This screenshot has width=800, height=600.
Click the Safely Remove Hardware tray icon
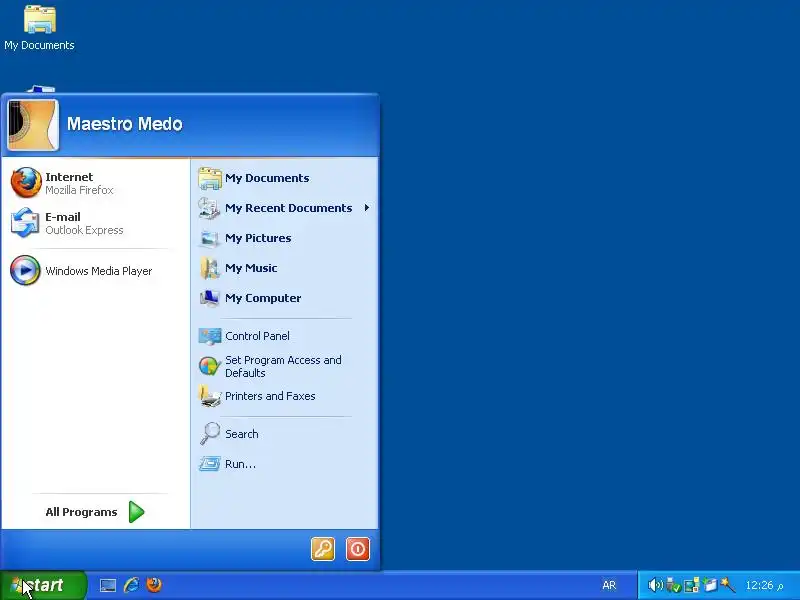[673, 585]
